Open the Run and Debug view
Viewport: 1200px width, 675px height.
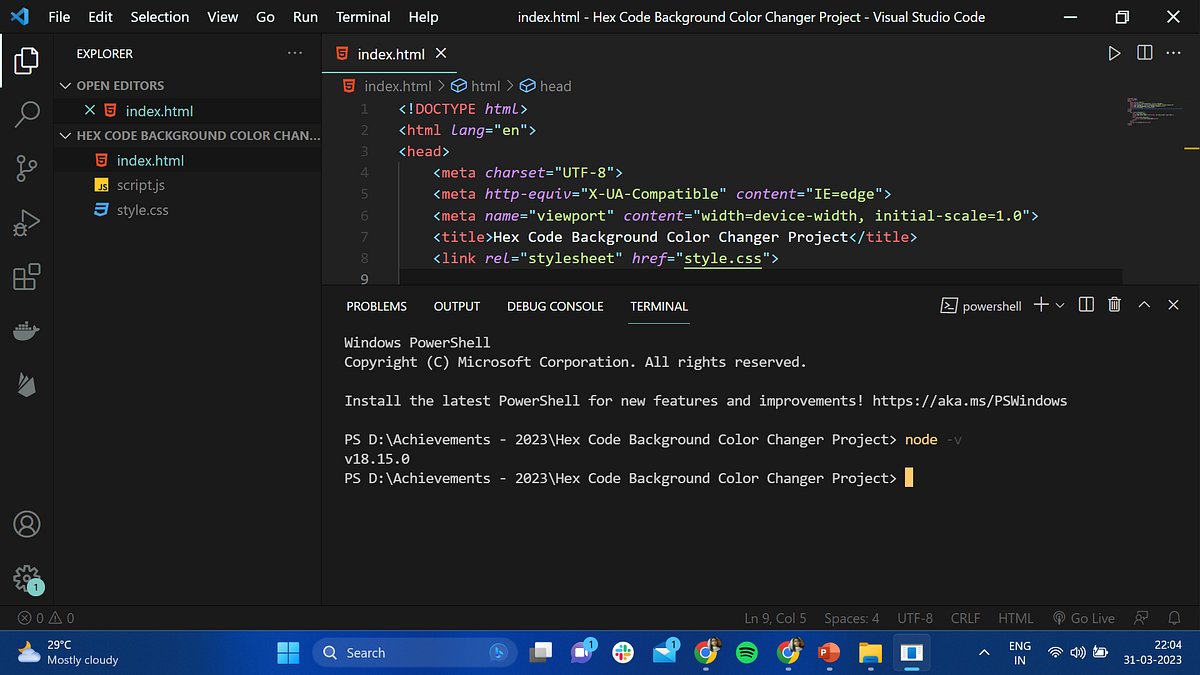[x=26, y=222]
